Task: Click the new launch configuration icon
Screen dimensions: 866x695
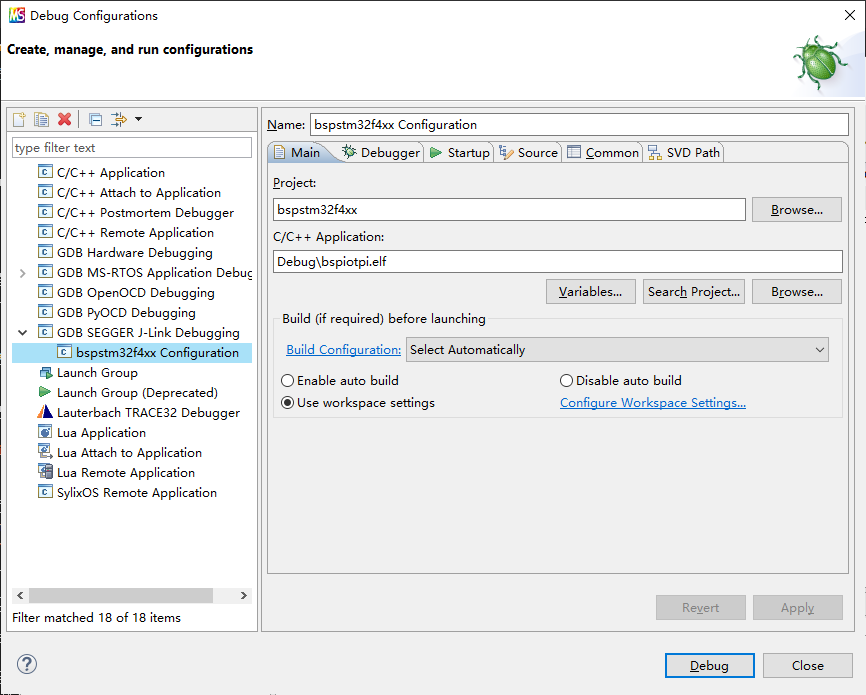Action: coord(19,119)
